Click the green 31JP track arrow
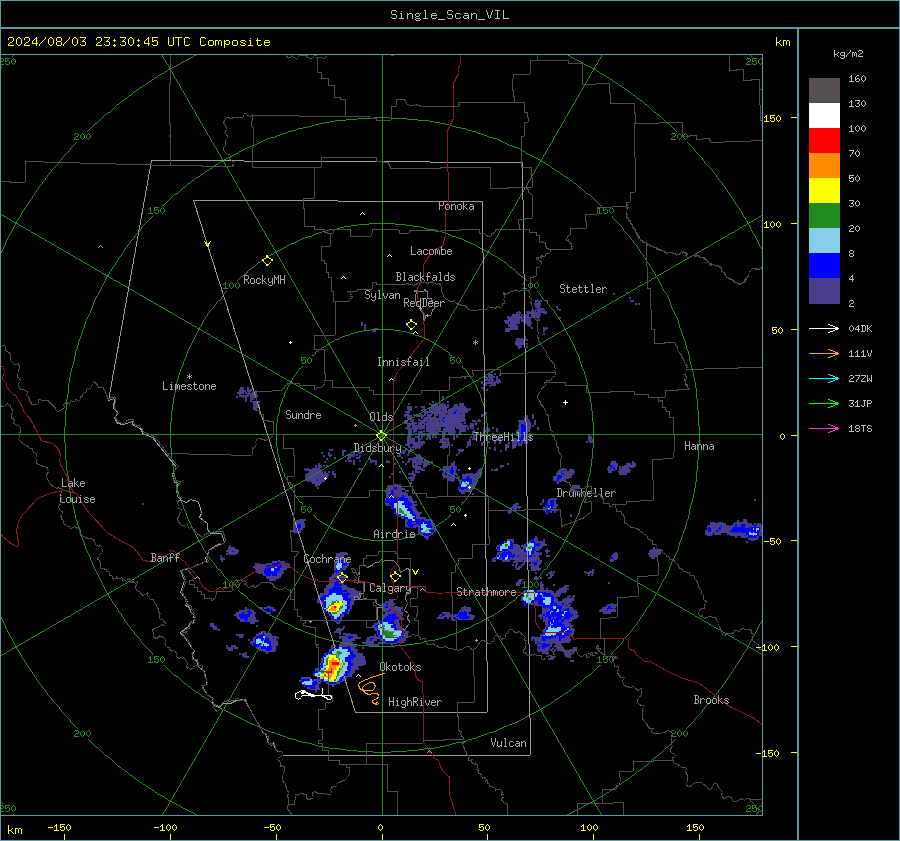 (824, 404)
